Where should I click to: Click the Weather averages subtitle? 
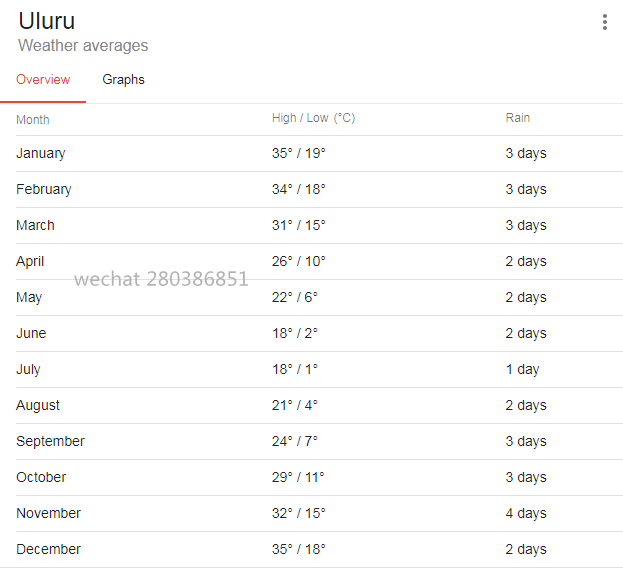pyautogui.click(x=83, y=46)
